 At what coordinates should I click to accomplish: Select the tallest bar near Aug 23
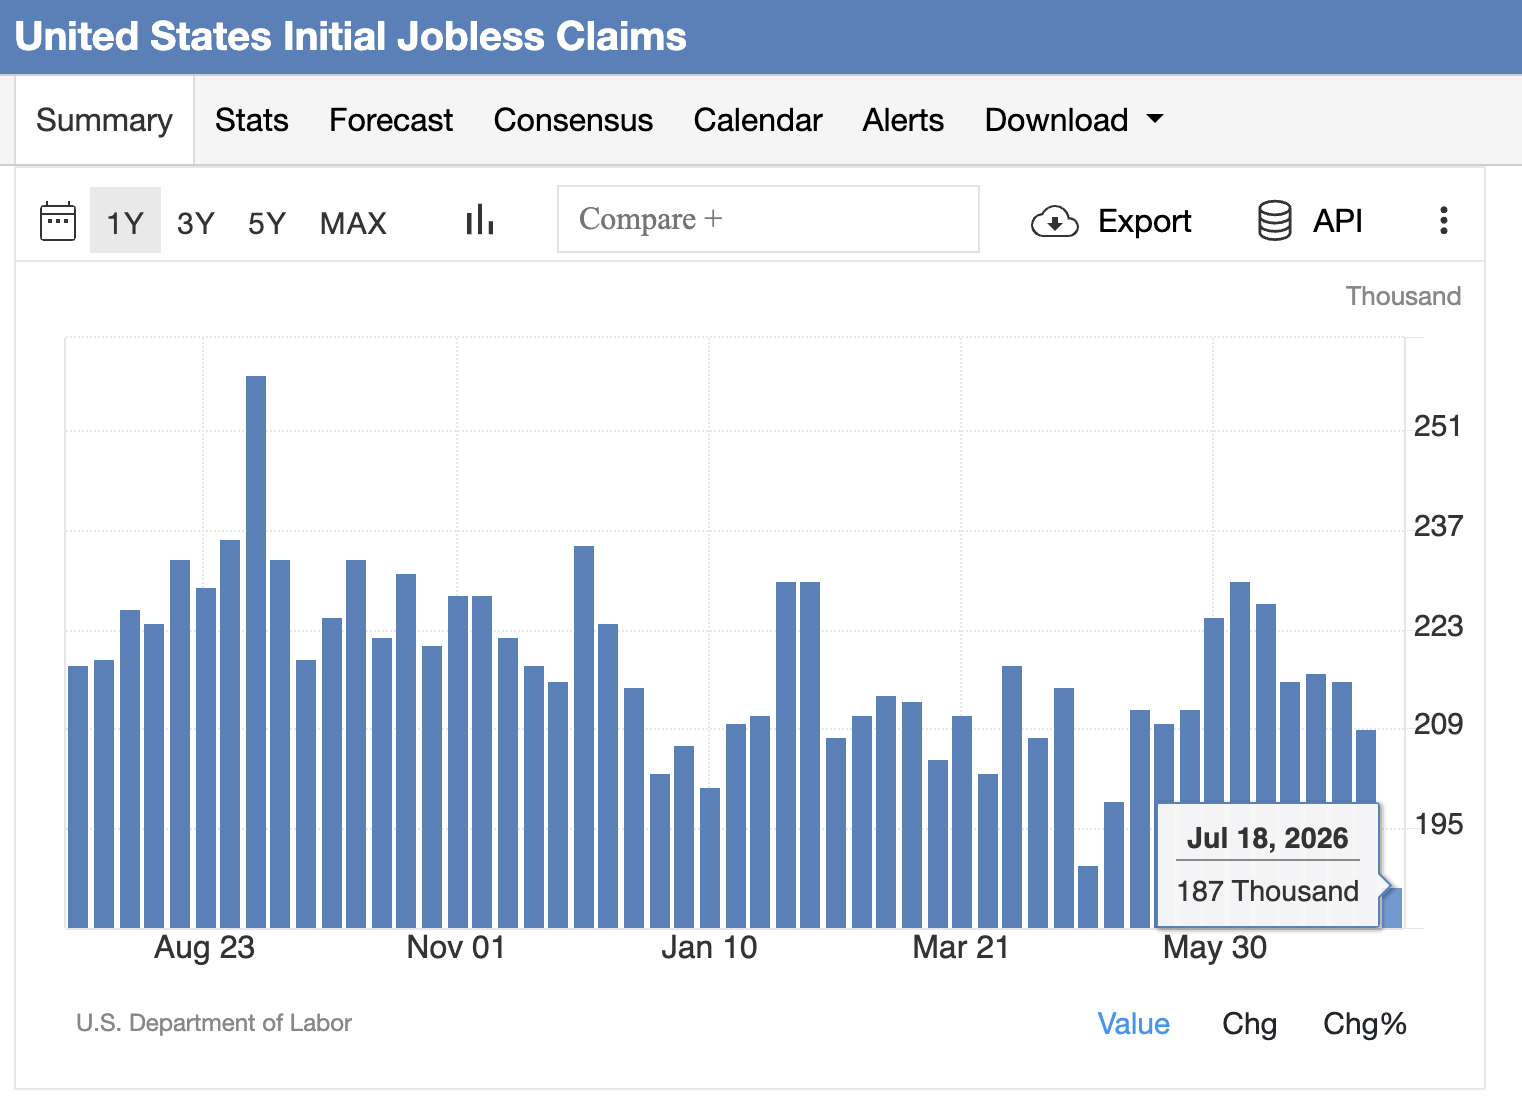(x=256, y=652)
